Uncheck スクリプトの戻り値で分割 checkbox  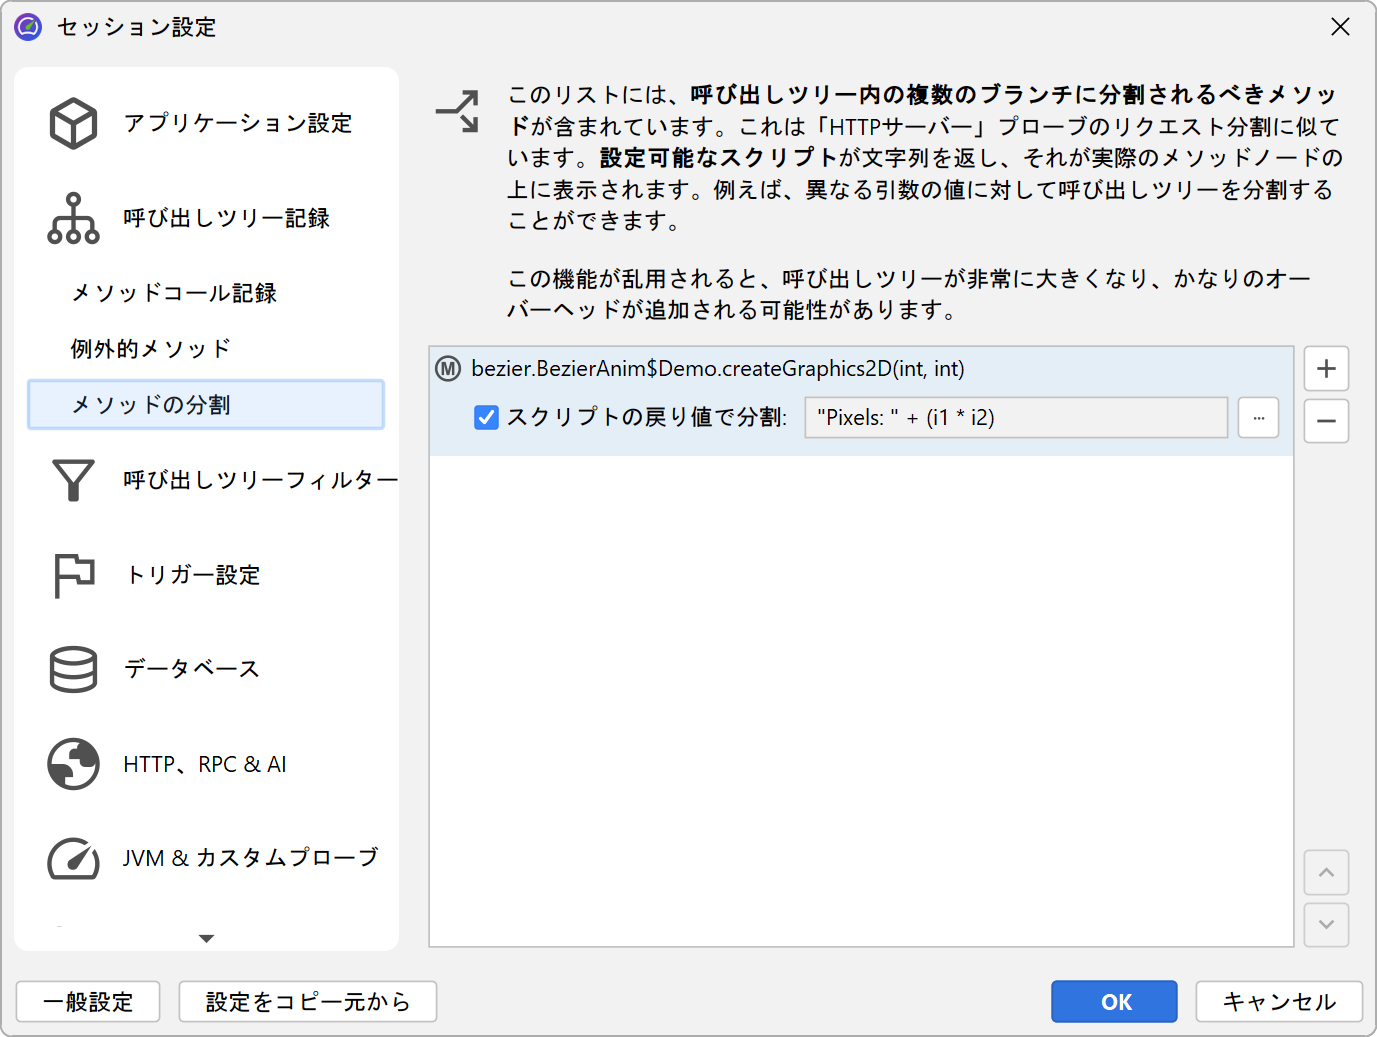coord(486,418)
